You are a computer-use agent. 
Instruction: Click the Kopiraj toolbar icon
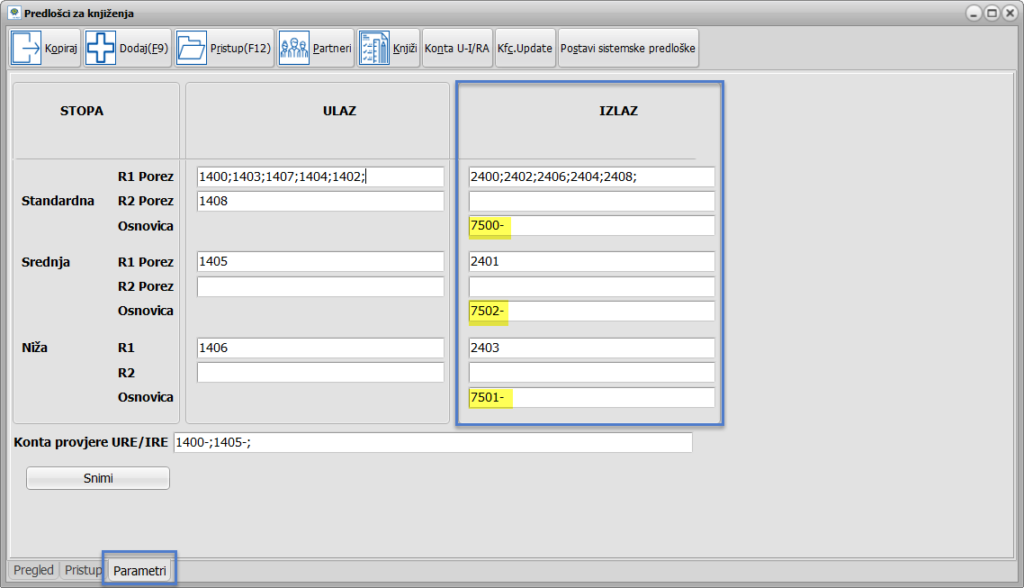point(27,48)
